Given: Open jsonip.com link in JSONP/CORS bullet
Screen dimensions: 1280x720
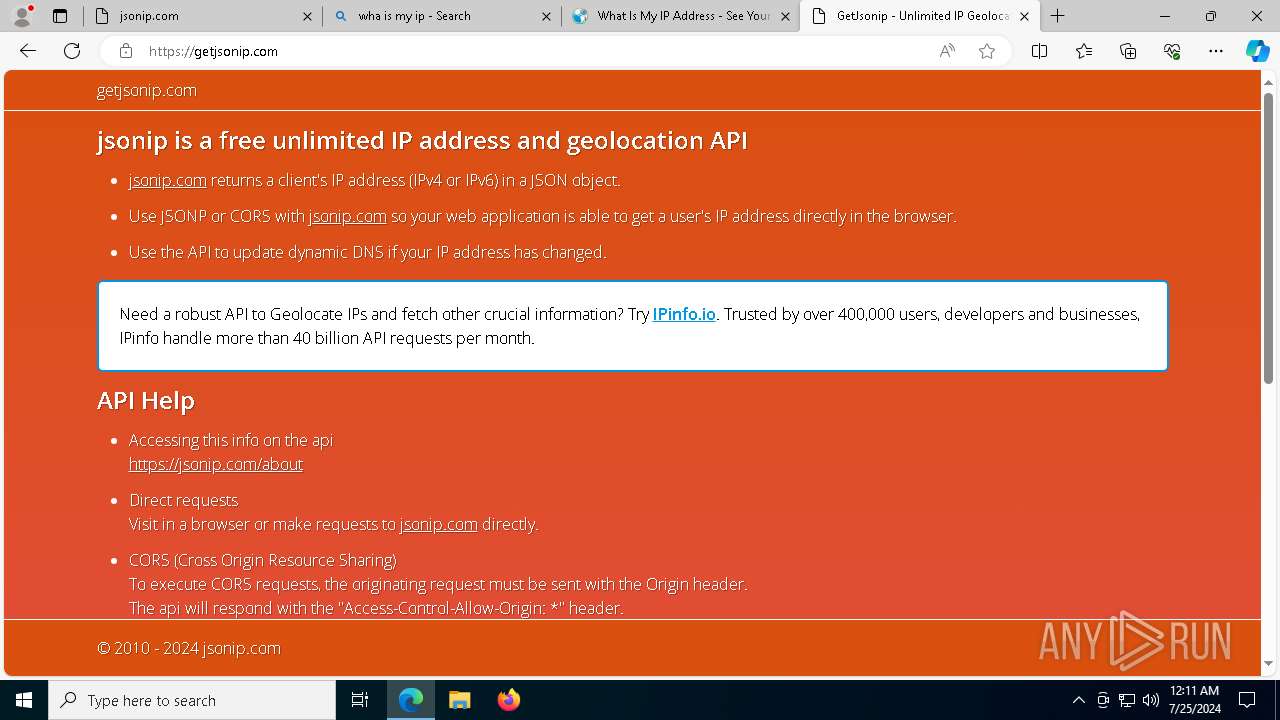Looking at the screenshot, I should tap(347, 216).
